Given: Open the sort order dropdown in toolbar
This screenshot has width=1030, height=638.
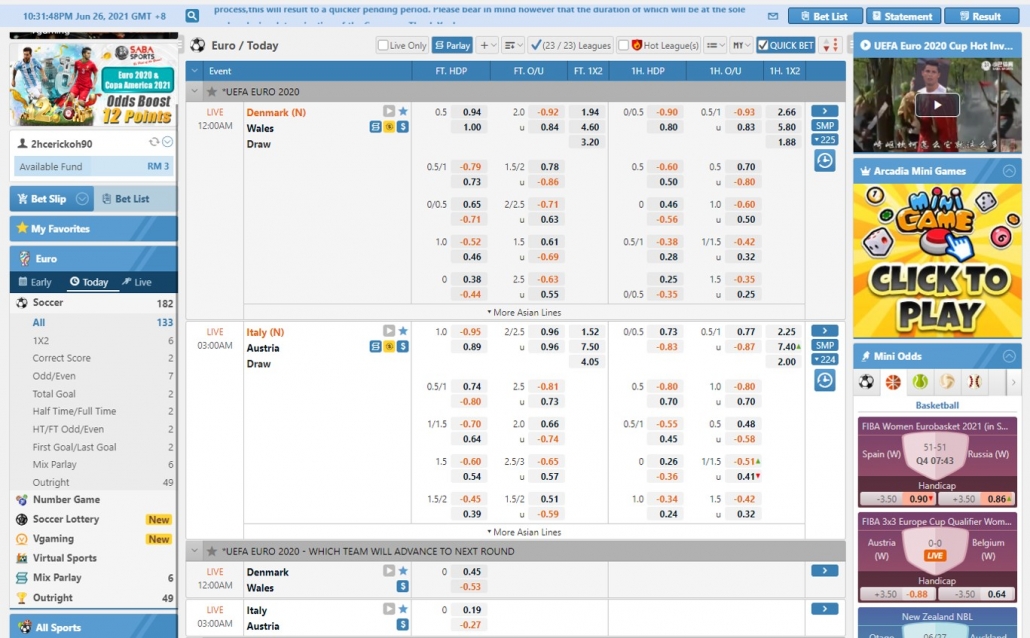Looking at the screenshot, I should (513, 45).
